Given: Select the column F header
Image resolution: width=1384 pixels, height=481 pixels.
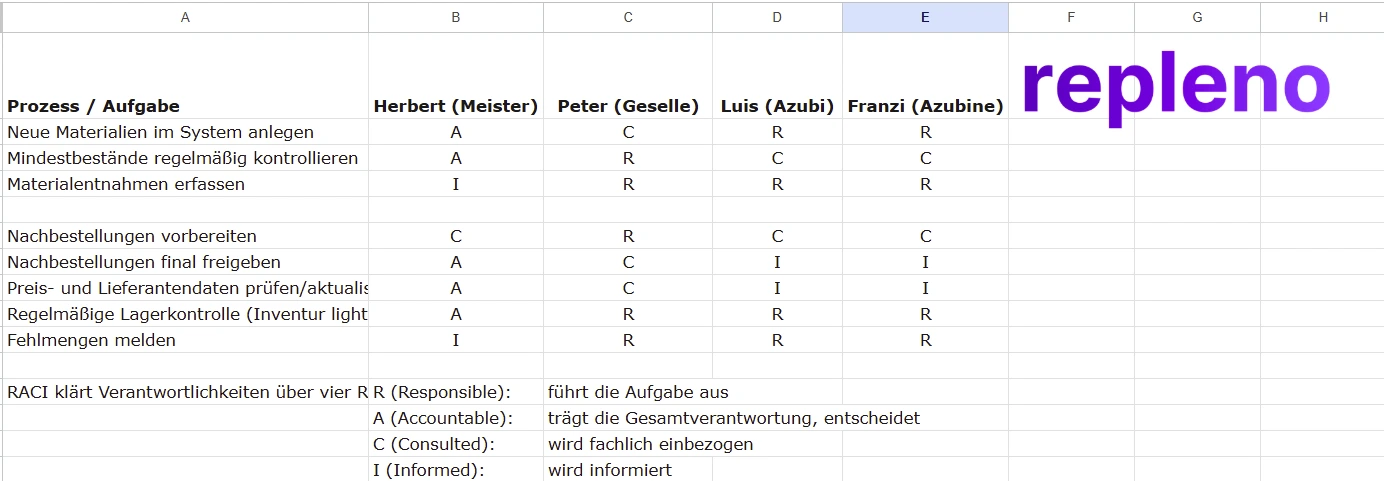Looking at the screenshot, I should click(x=1071, y=17).
